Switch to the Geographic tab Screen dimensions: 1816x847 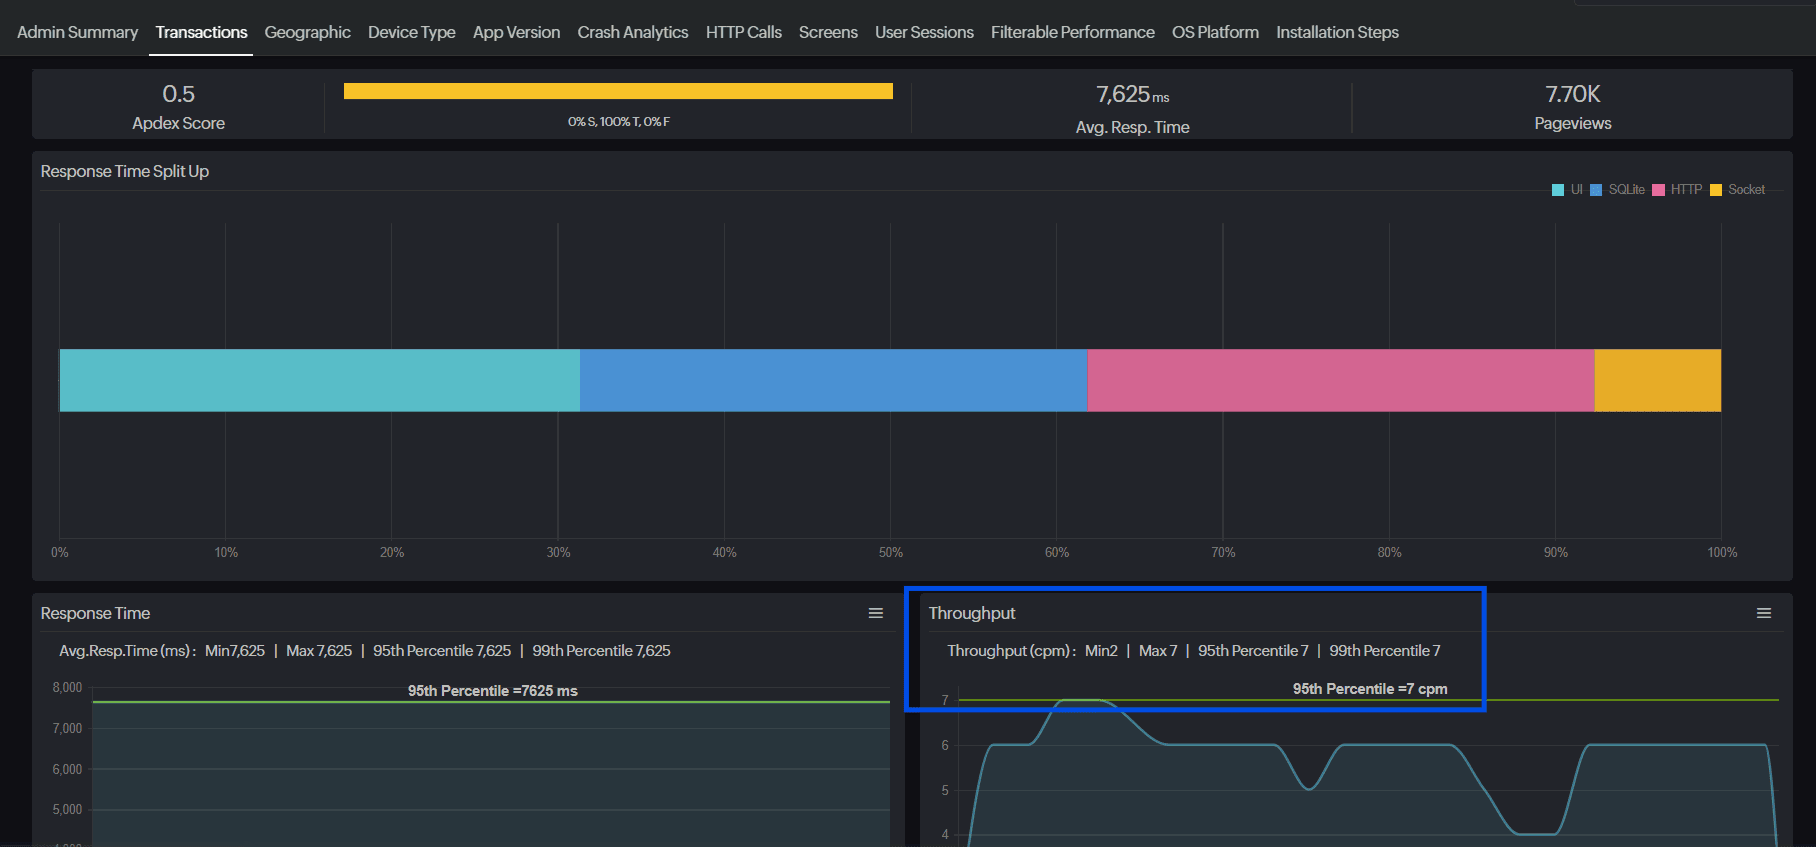tap(307, 32)
